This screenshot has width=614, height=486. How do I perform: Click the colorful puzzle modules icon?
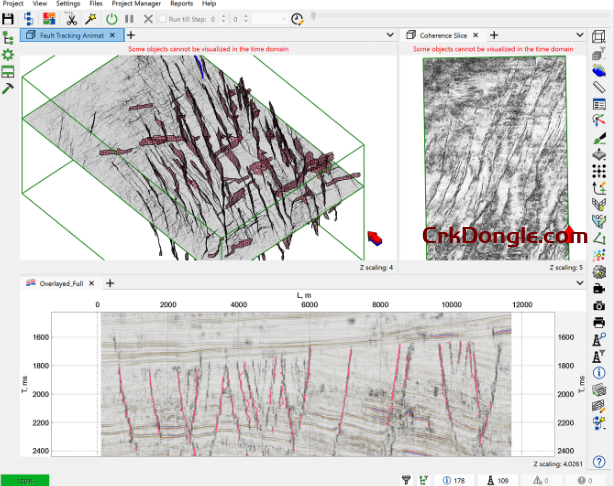click(x=49, y=19)
